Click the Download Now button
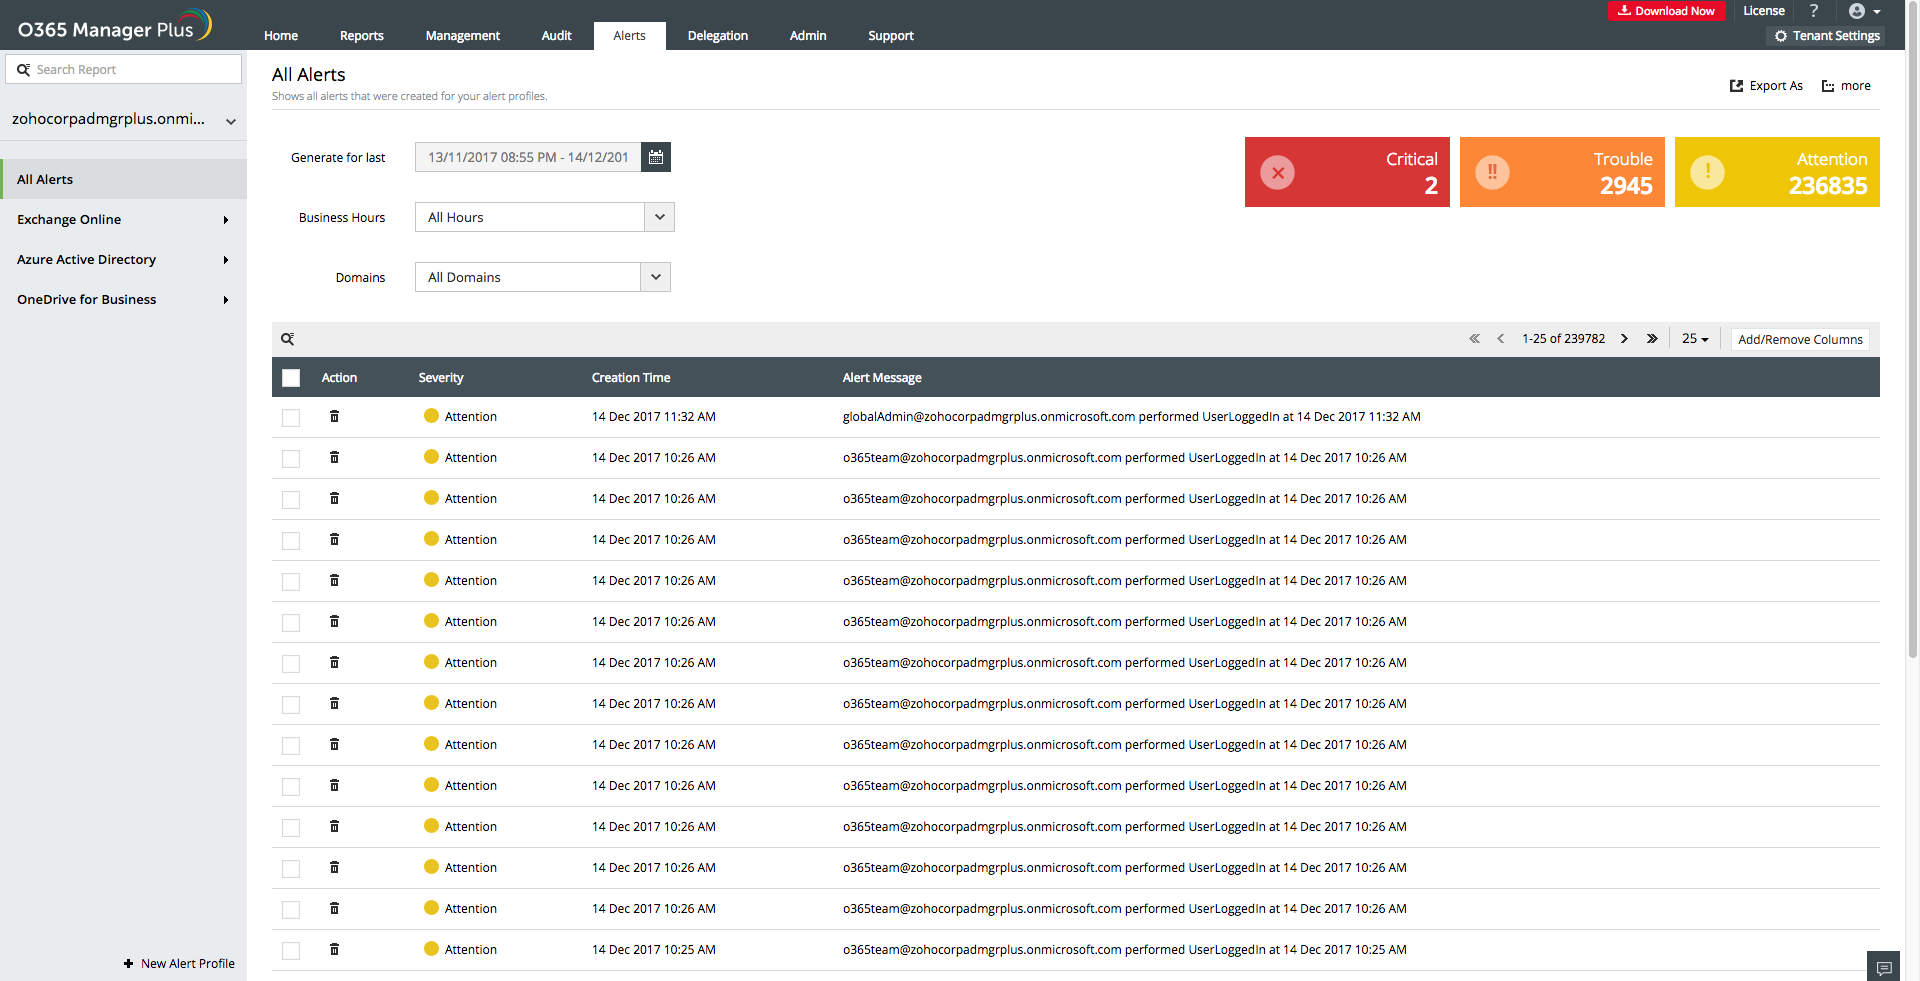This screenshot has width=1920, height=981. 1665,11
